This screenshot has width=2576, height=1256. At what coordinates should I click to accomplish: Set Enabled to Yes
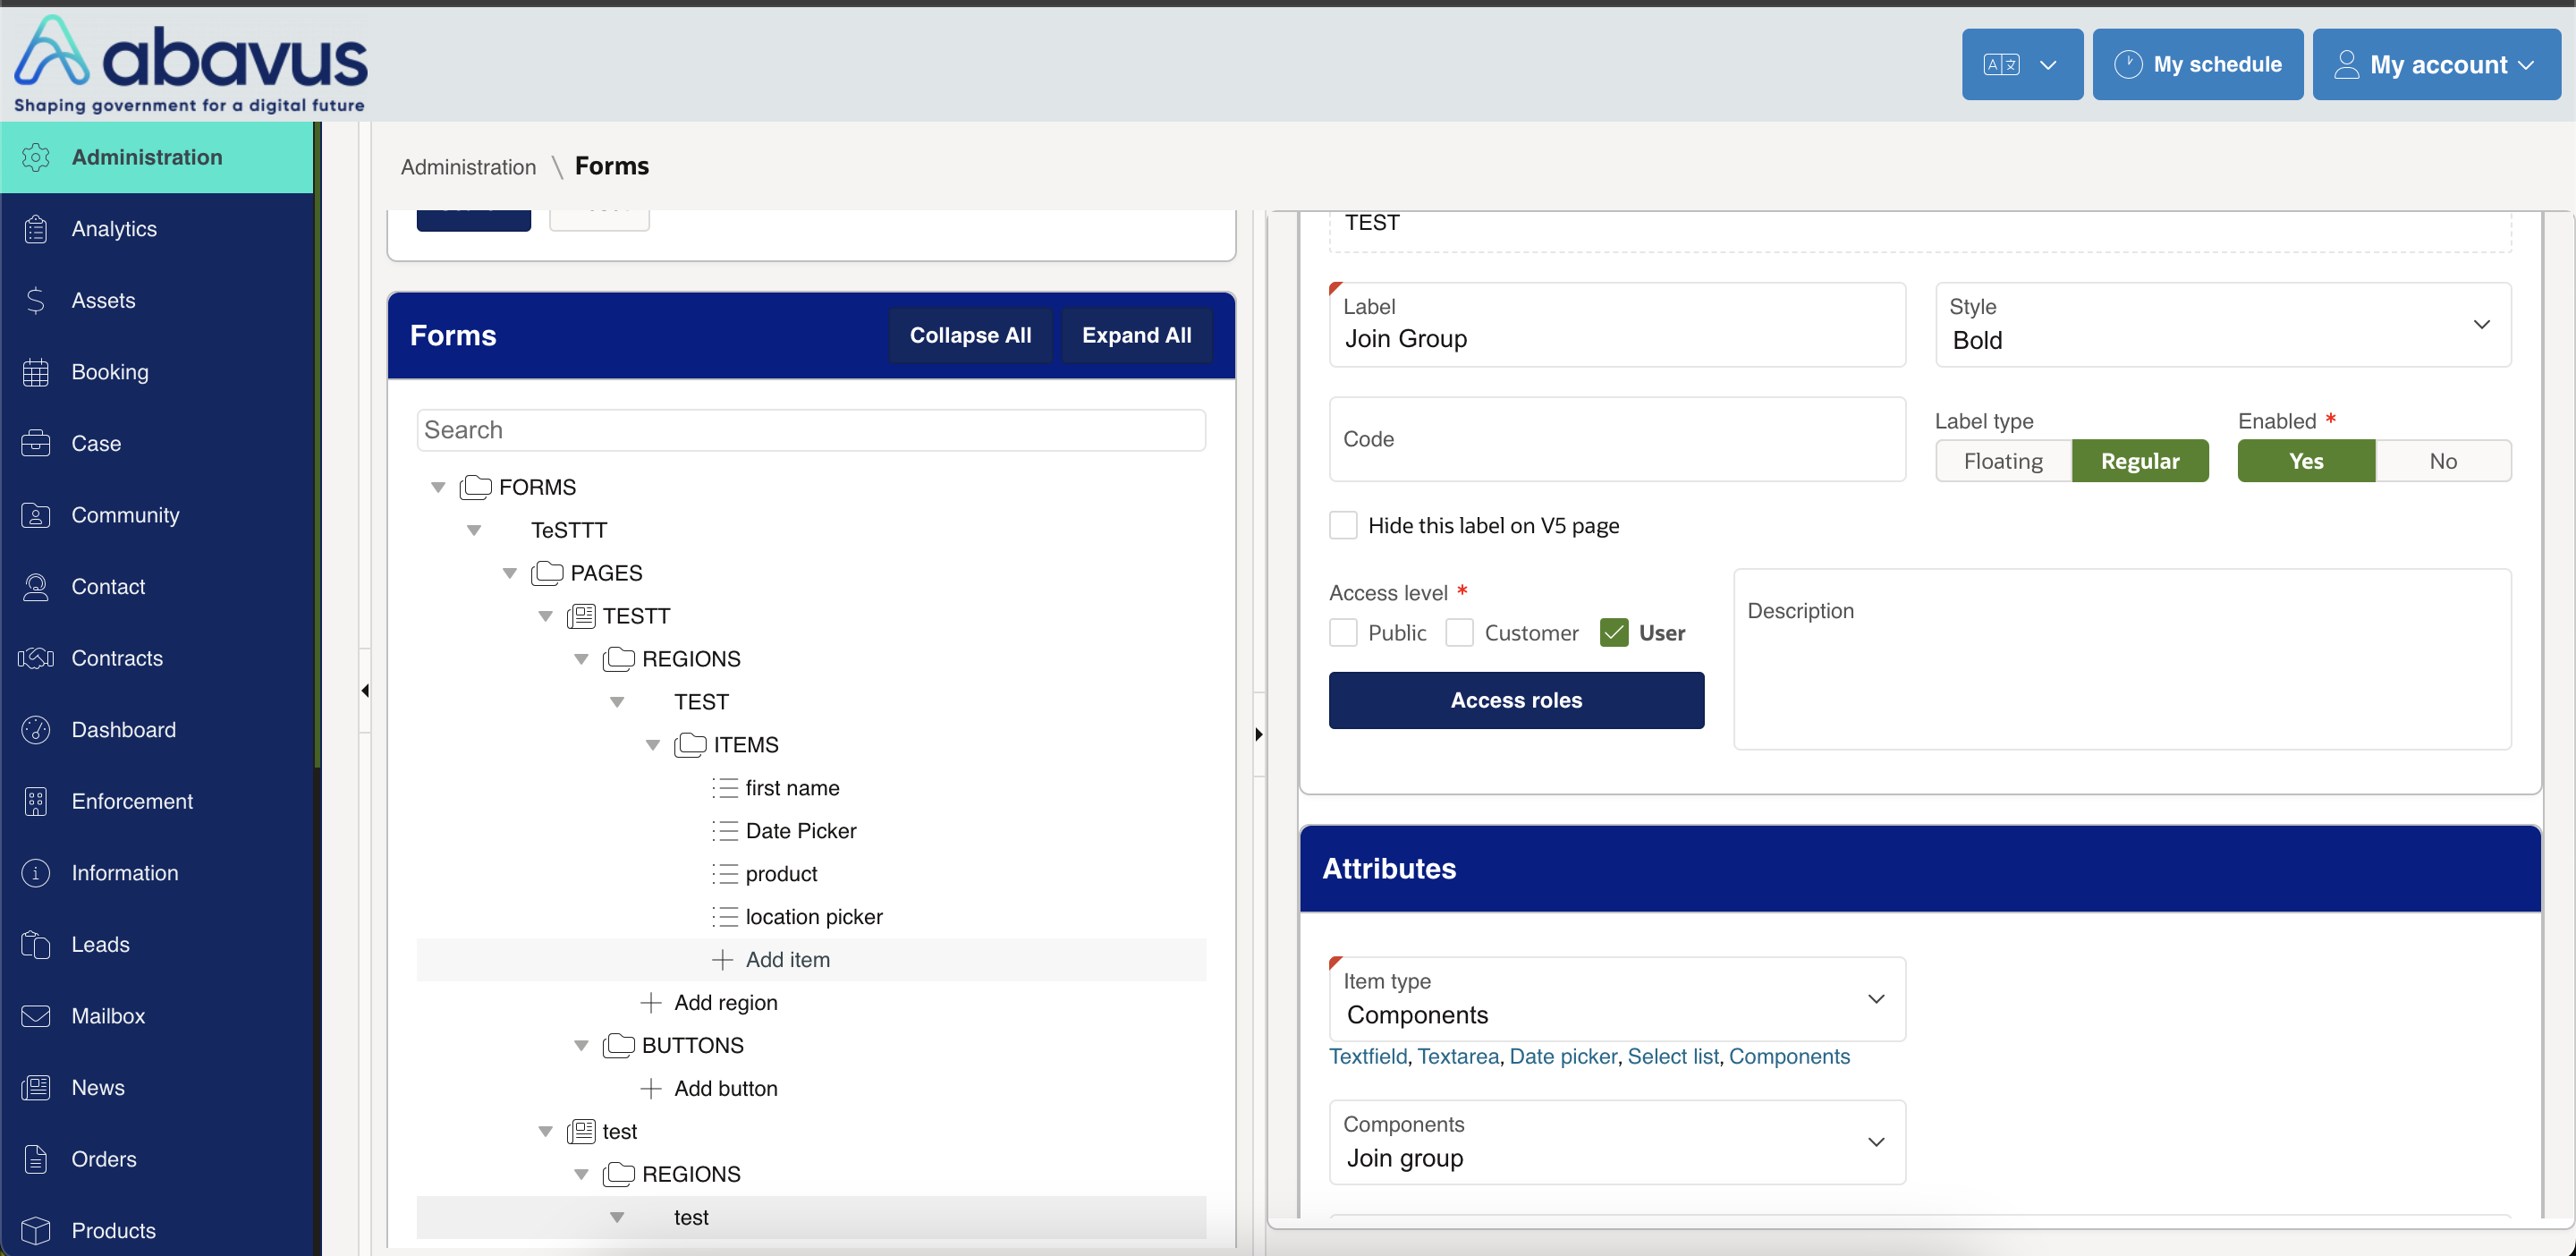coord(2306,461)
